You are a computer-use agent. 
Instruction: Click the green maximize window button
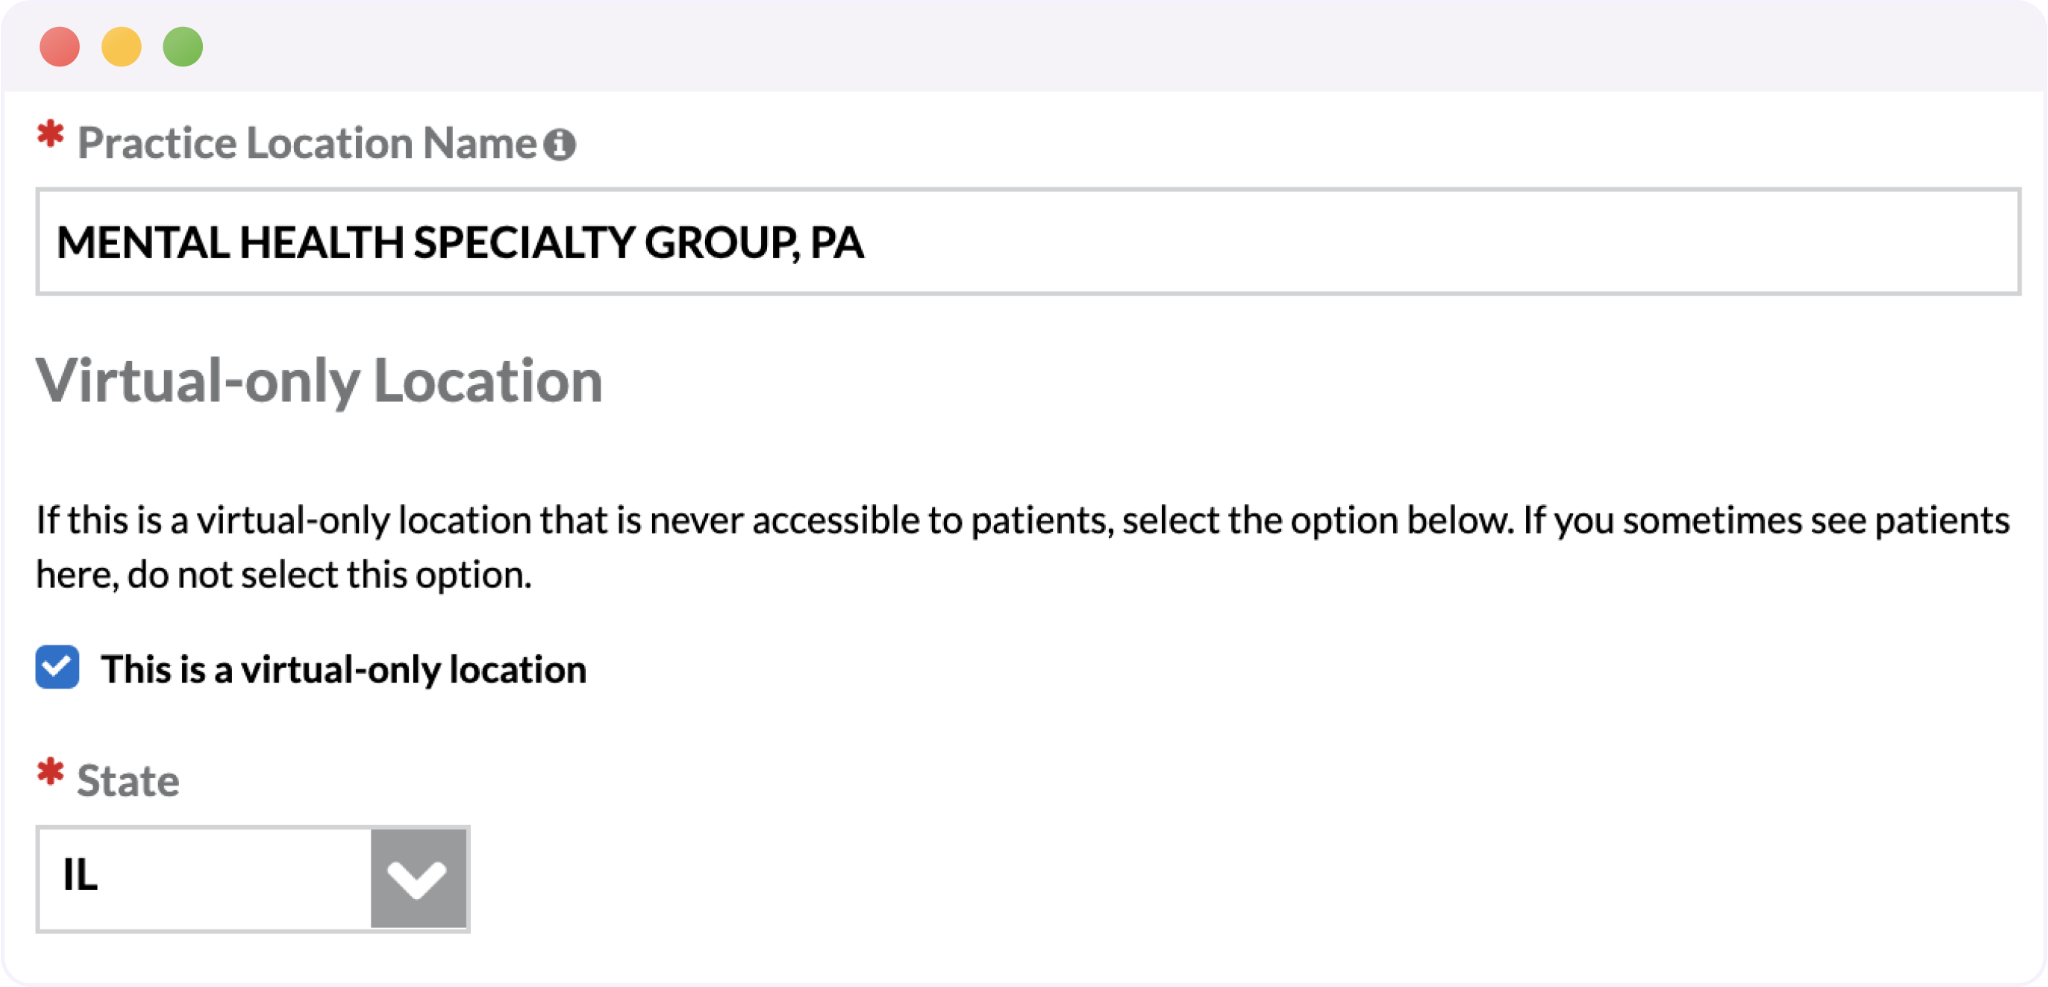point(183,47)
